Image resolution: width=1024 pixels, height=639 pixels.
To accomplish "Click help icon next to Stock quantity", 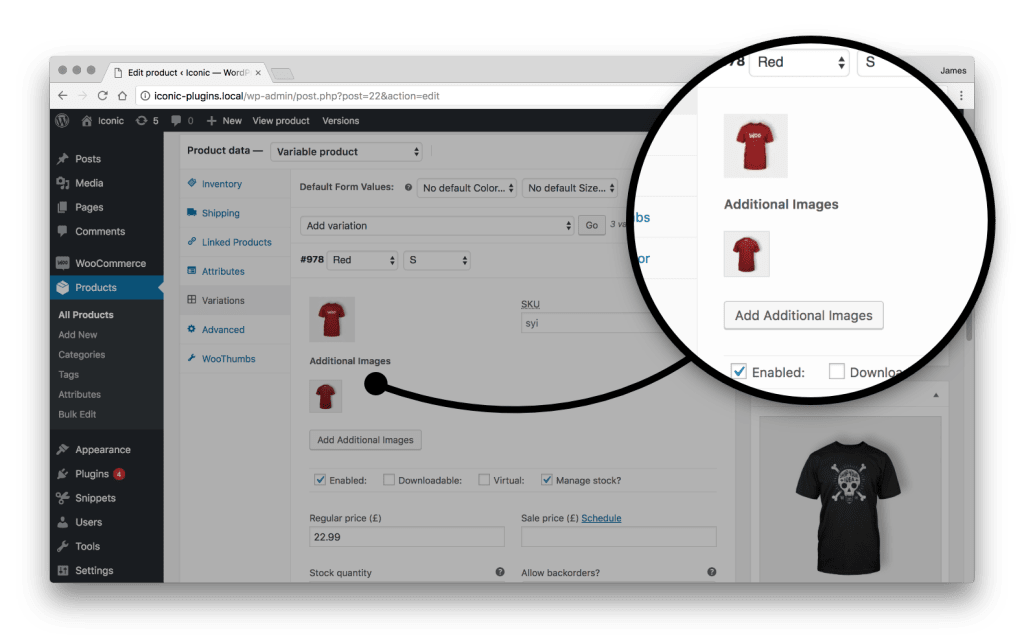I will (500, 572).
